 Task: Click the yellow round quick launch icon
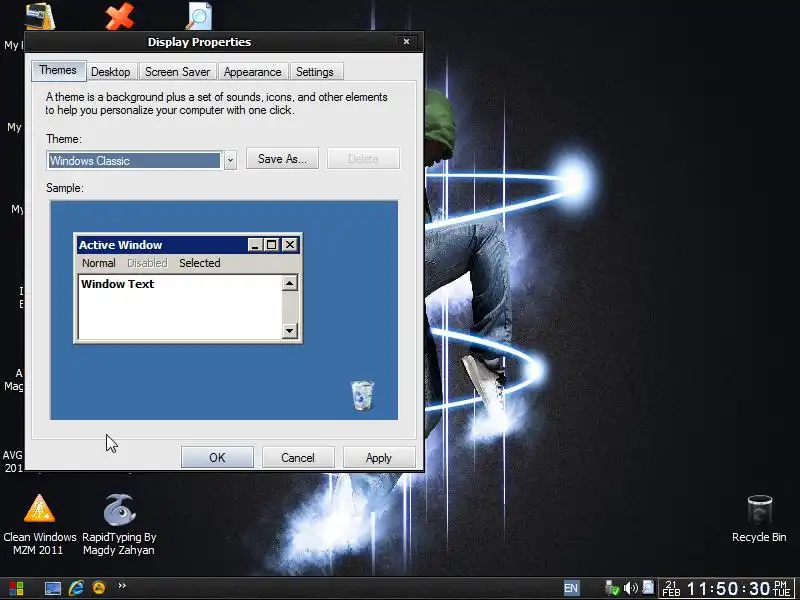[x=99, y=588]
